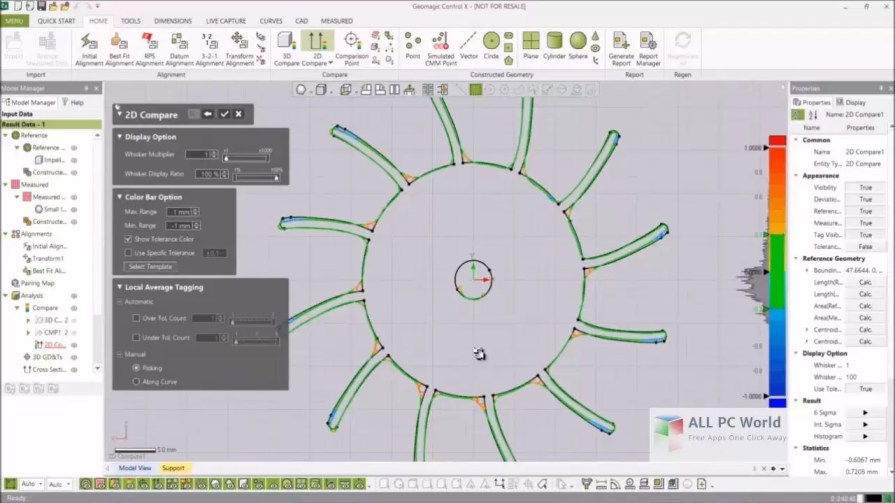
Task: Select the Best Fit Alignment tool
Action: 119,49
